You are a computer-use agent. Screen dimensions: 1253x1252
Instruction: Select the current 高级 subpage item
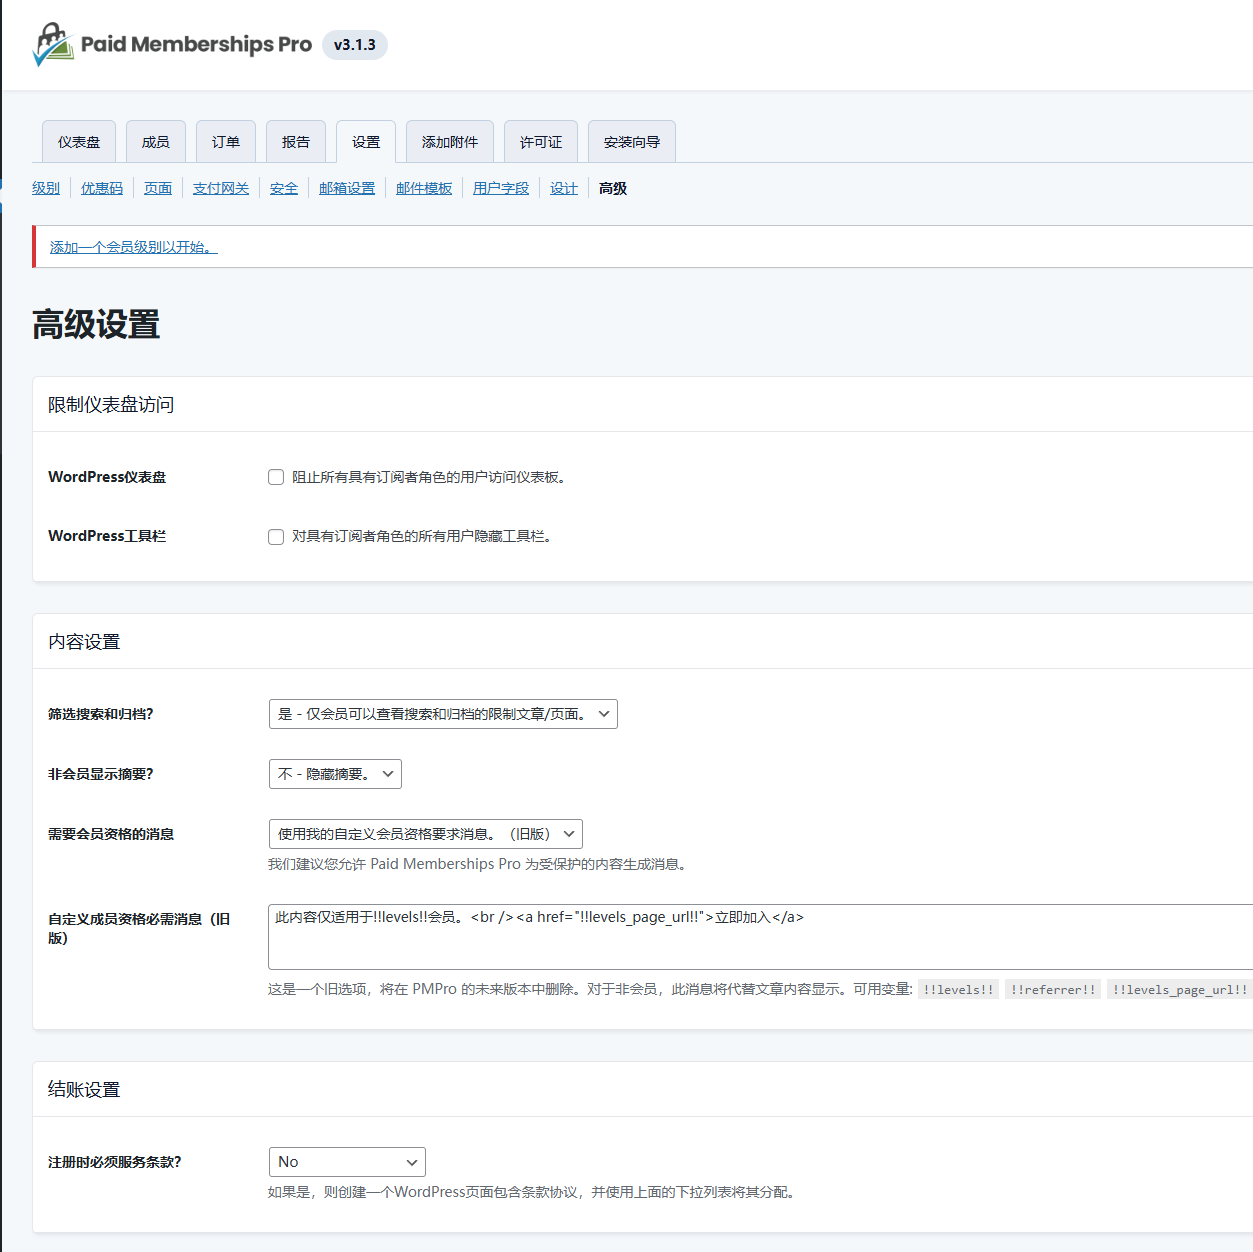pyautogui.click(x=613, y=188)
